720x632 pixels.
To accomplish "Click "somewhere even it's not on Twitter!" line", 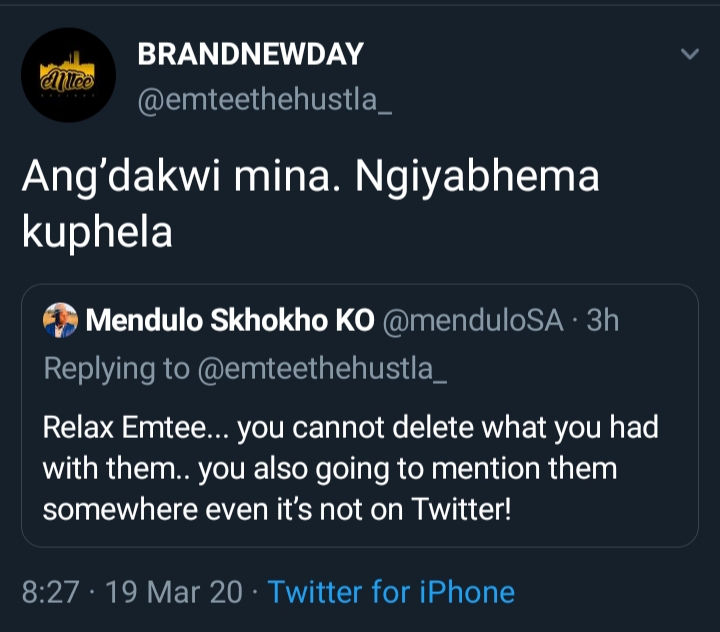I will (277, 509).
